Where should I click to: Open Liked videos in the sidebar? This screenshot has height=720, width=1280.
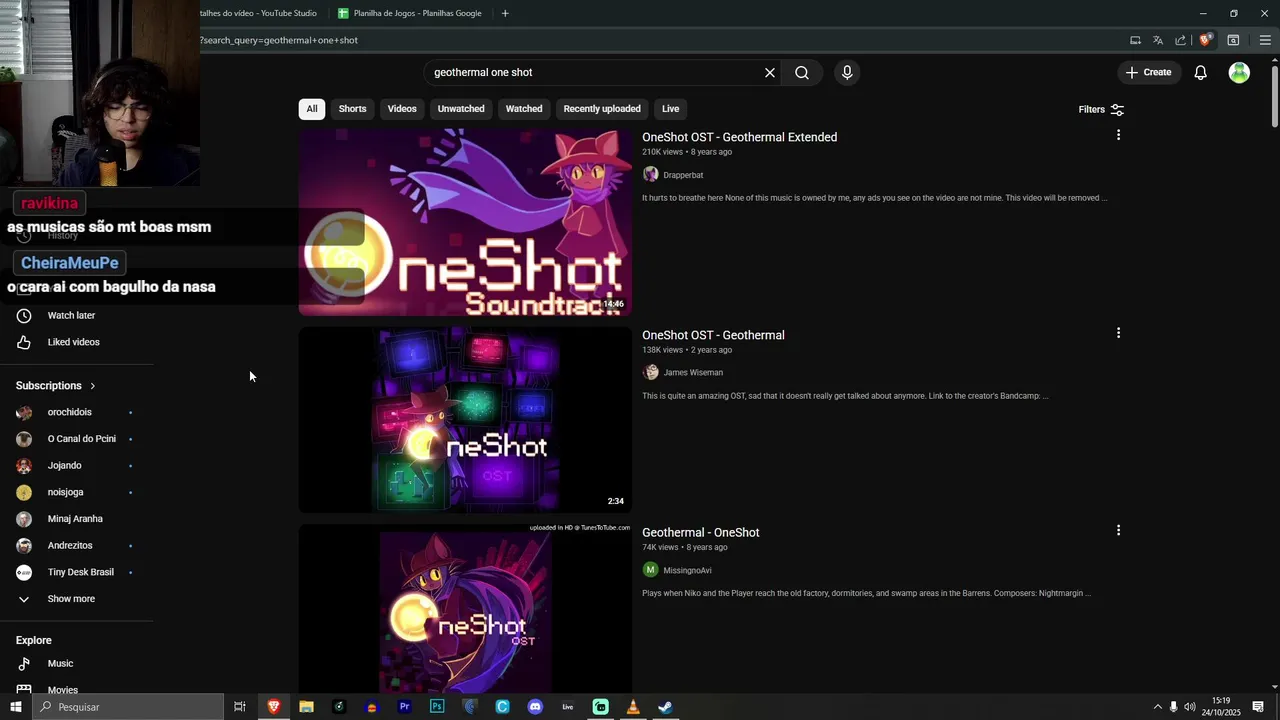[73, 342]
